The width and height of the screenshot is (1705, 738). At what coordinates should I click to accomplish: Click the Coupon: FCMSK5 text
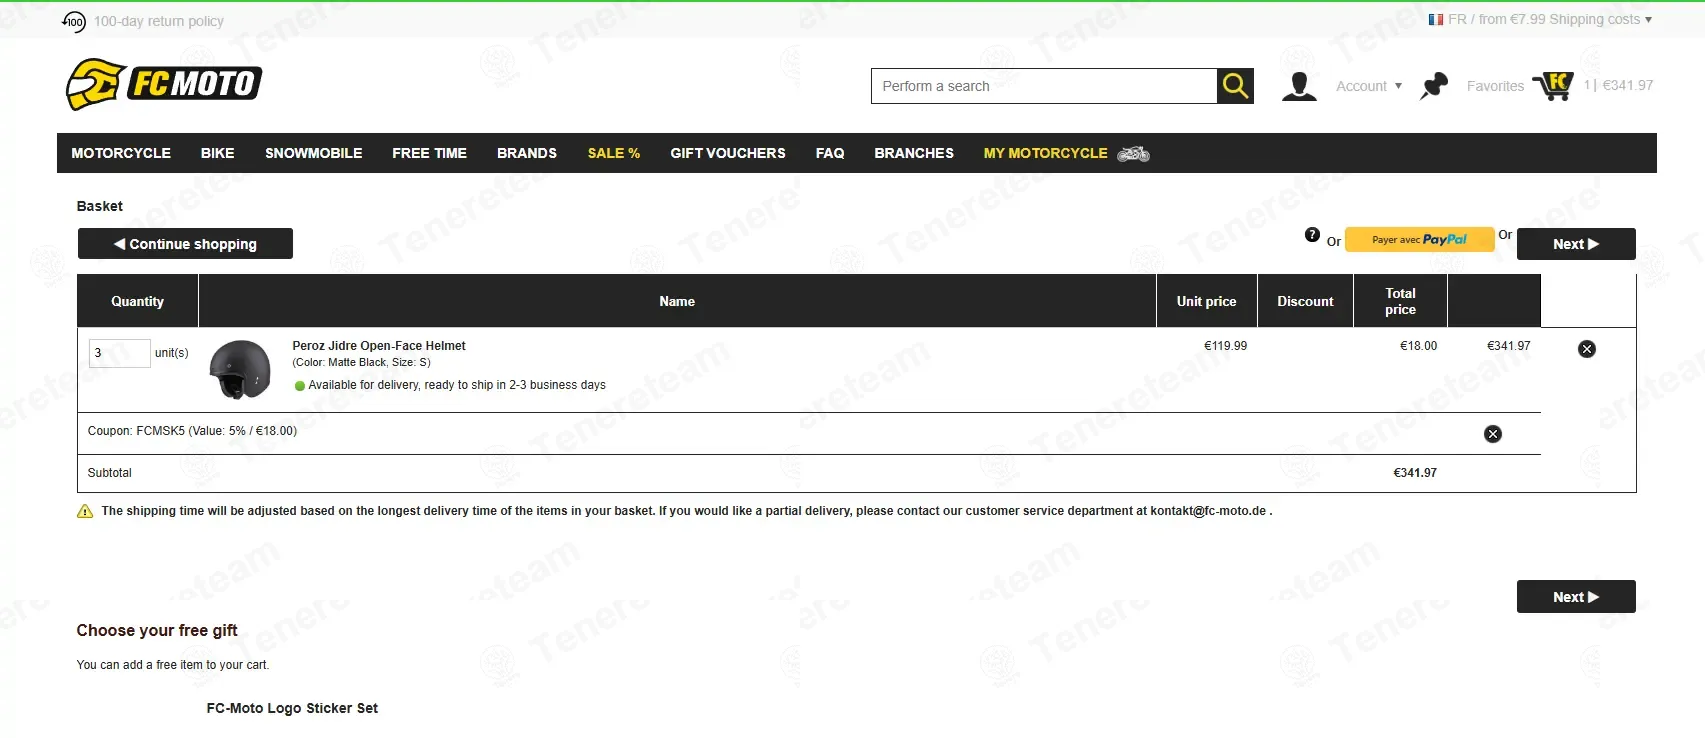[192, 431]
